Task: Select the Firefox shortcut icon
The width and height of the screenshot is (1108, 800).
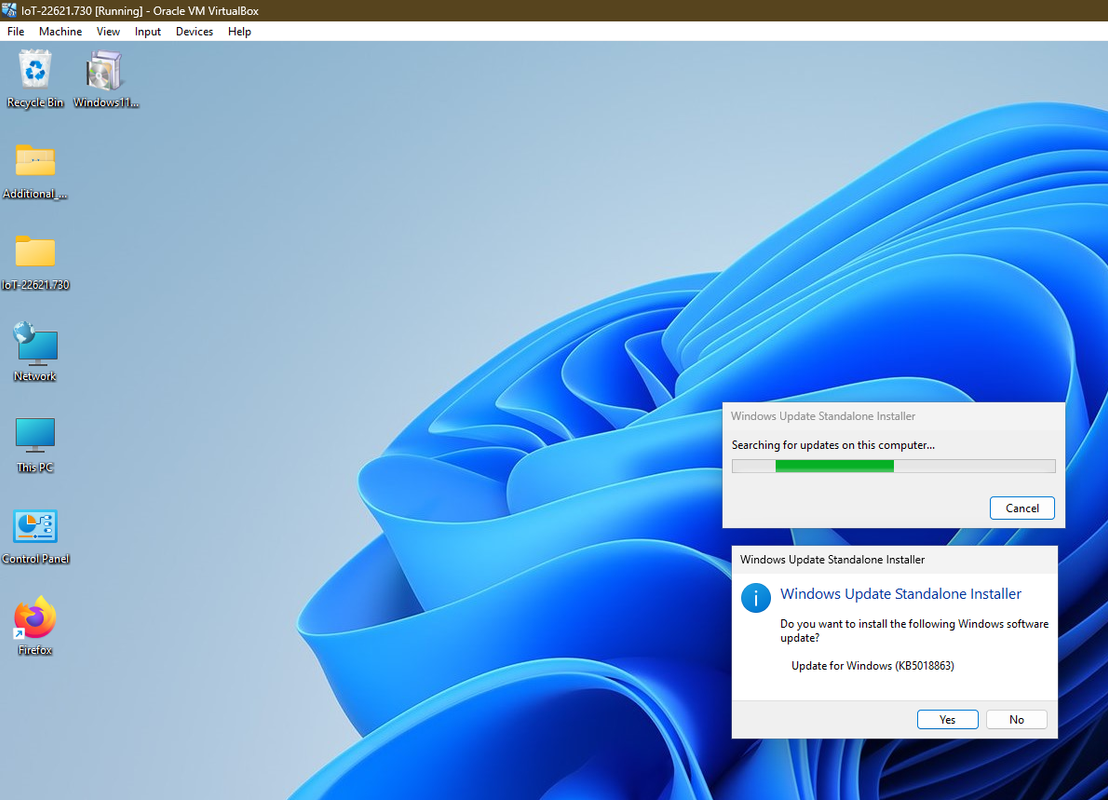Action: [35, 626]
